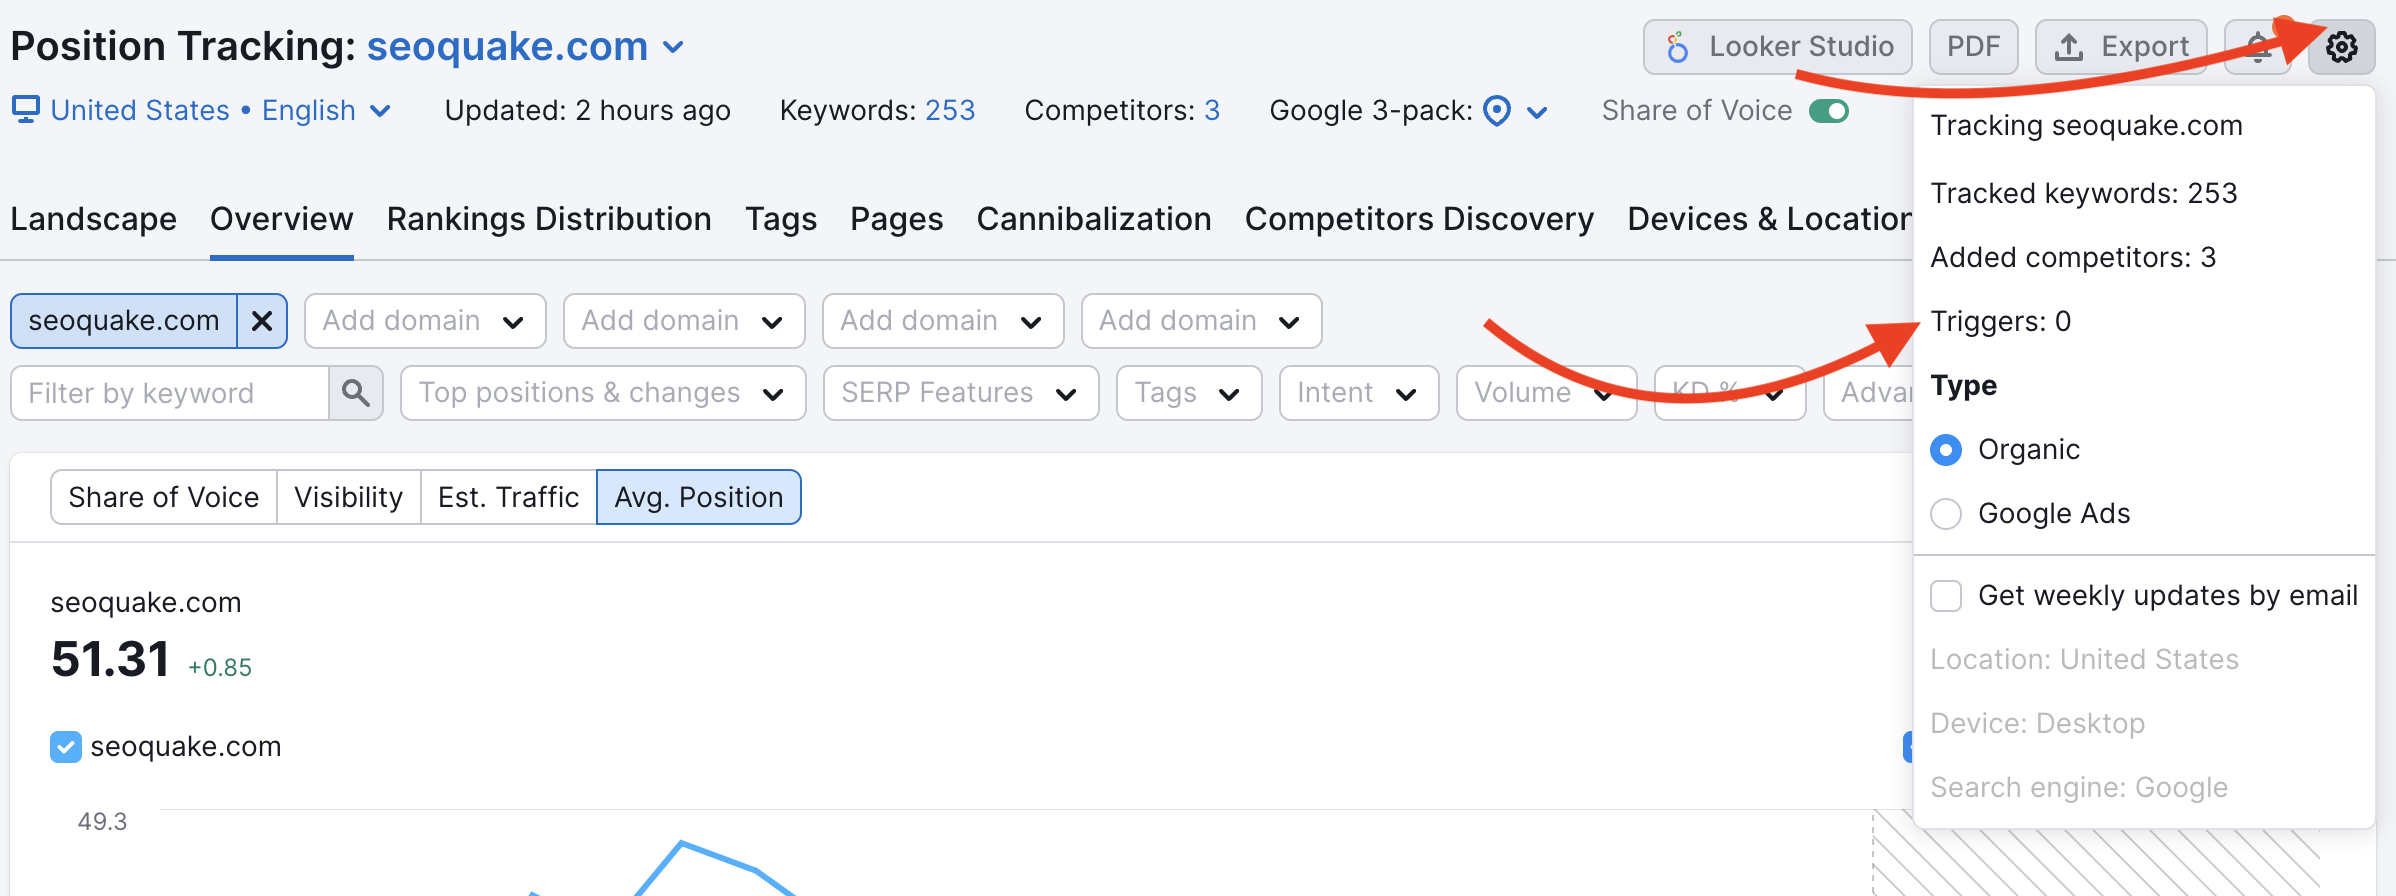Click seoquake.com domain chip label

(124, 321)
